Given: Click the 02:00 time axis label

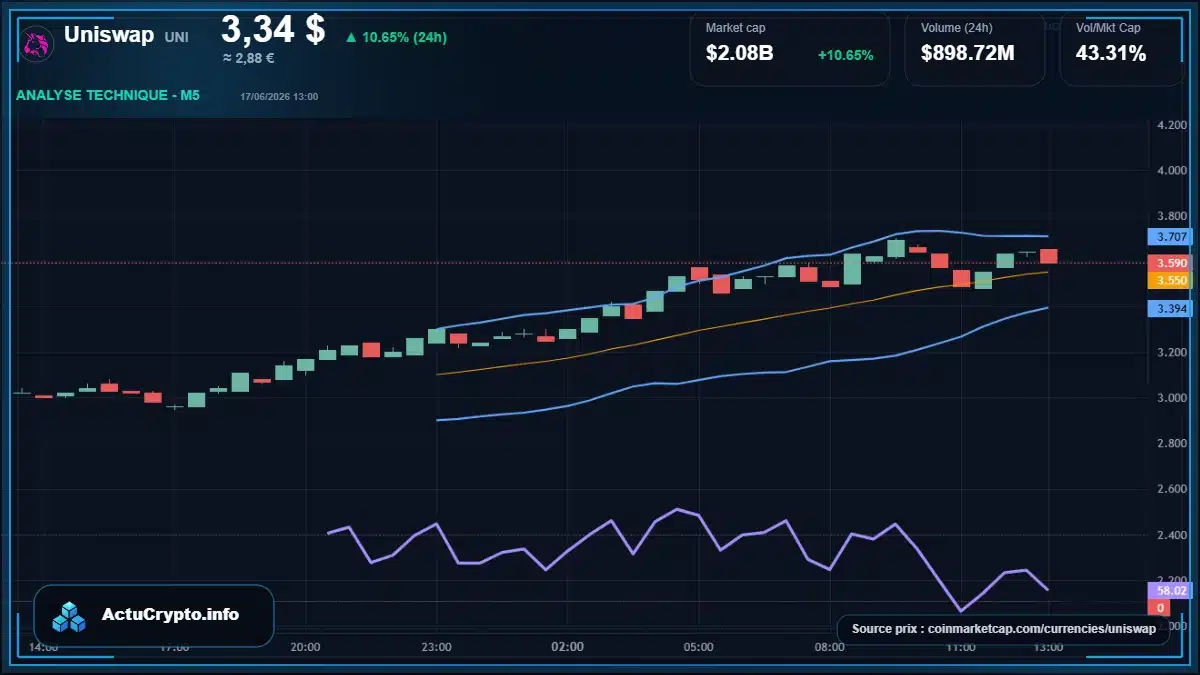Looking at the screenshot, I should point(567,648).
